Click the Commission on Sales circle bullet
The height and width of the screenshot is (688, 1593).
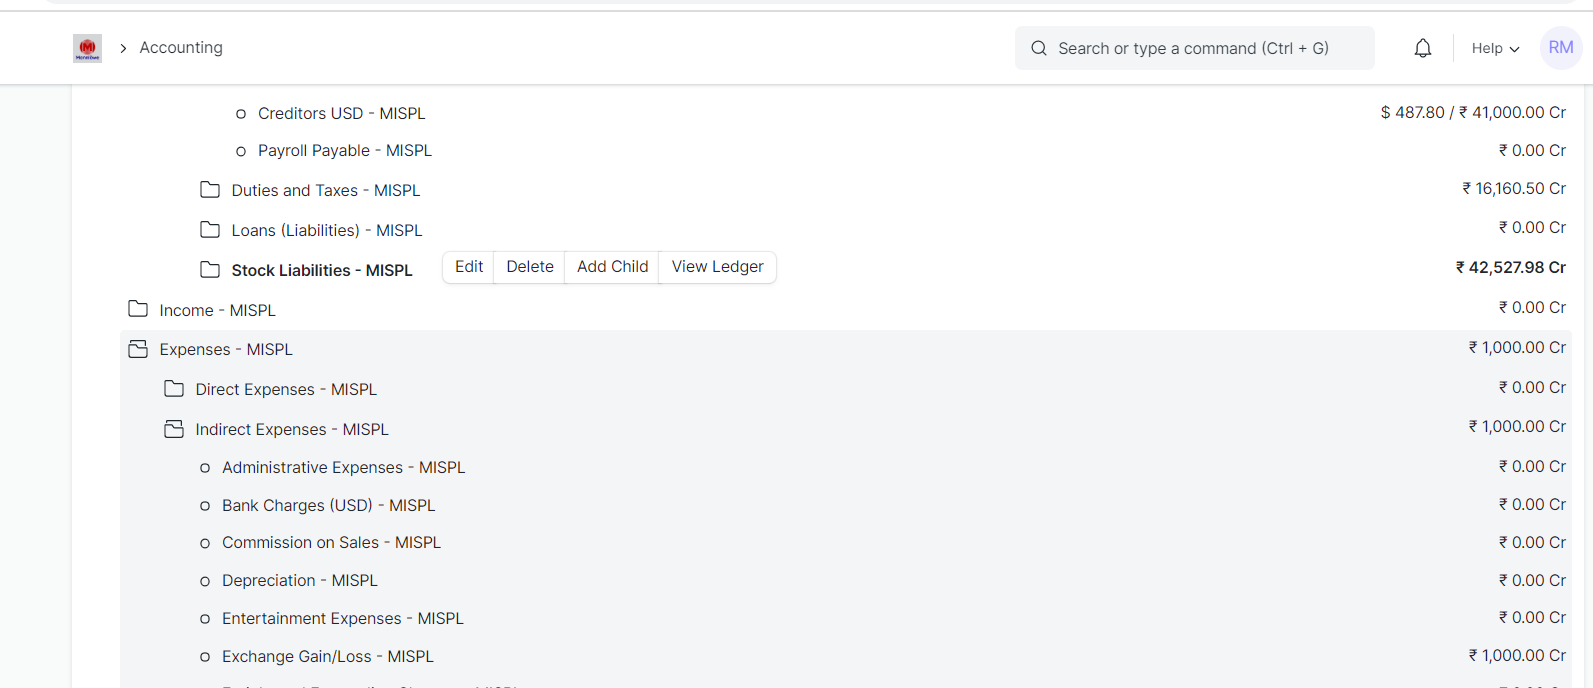click(205, 543)
